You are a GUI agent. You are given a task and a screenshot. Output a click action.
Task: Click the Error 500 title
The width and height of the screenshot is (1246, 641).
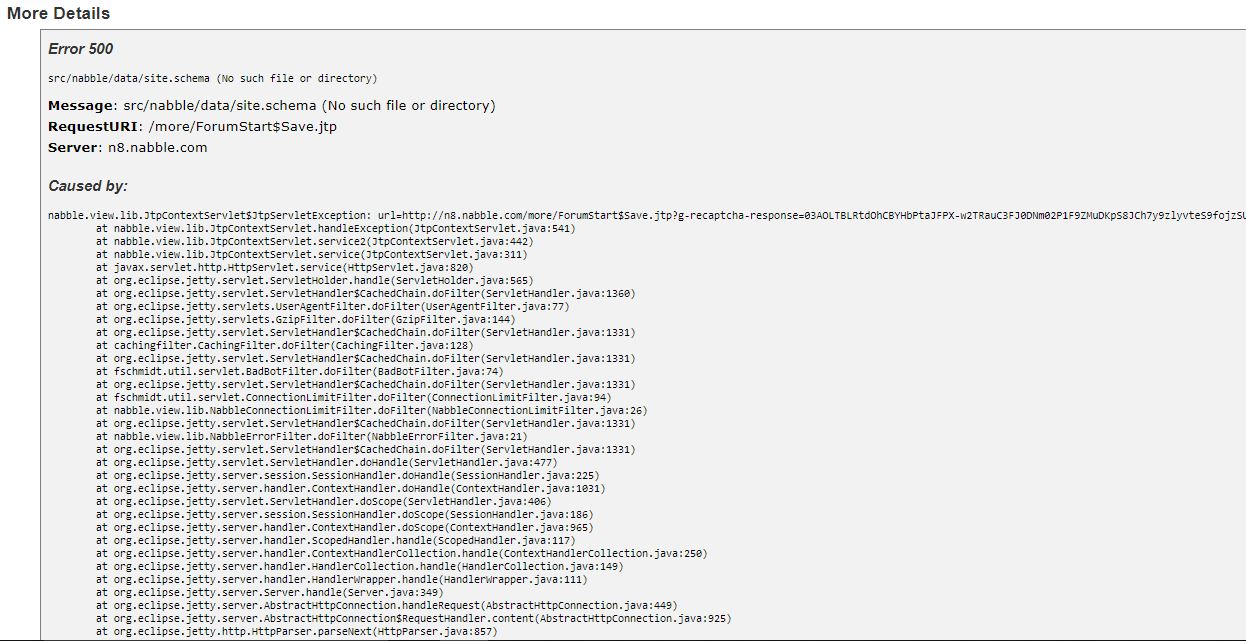point(81,49)
